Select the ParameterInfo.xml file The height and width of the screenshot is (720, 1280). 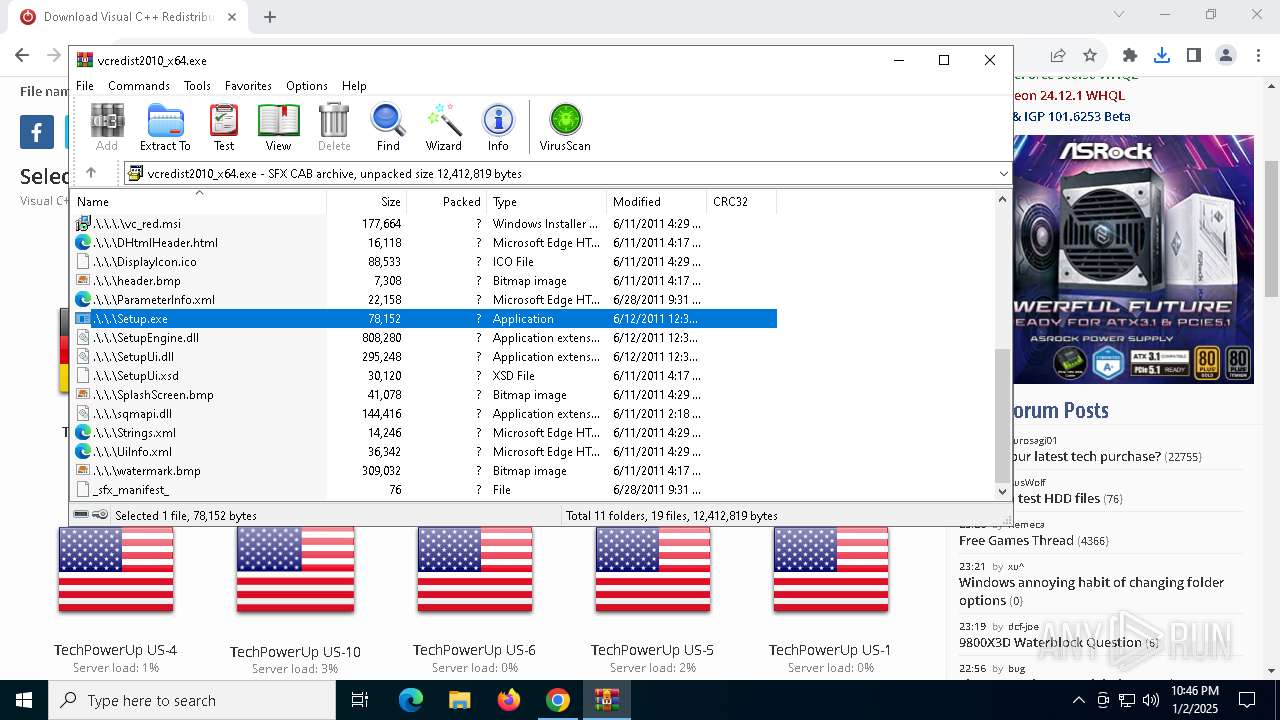(x=424, y=300)
